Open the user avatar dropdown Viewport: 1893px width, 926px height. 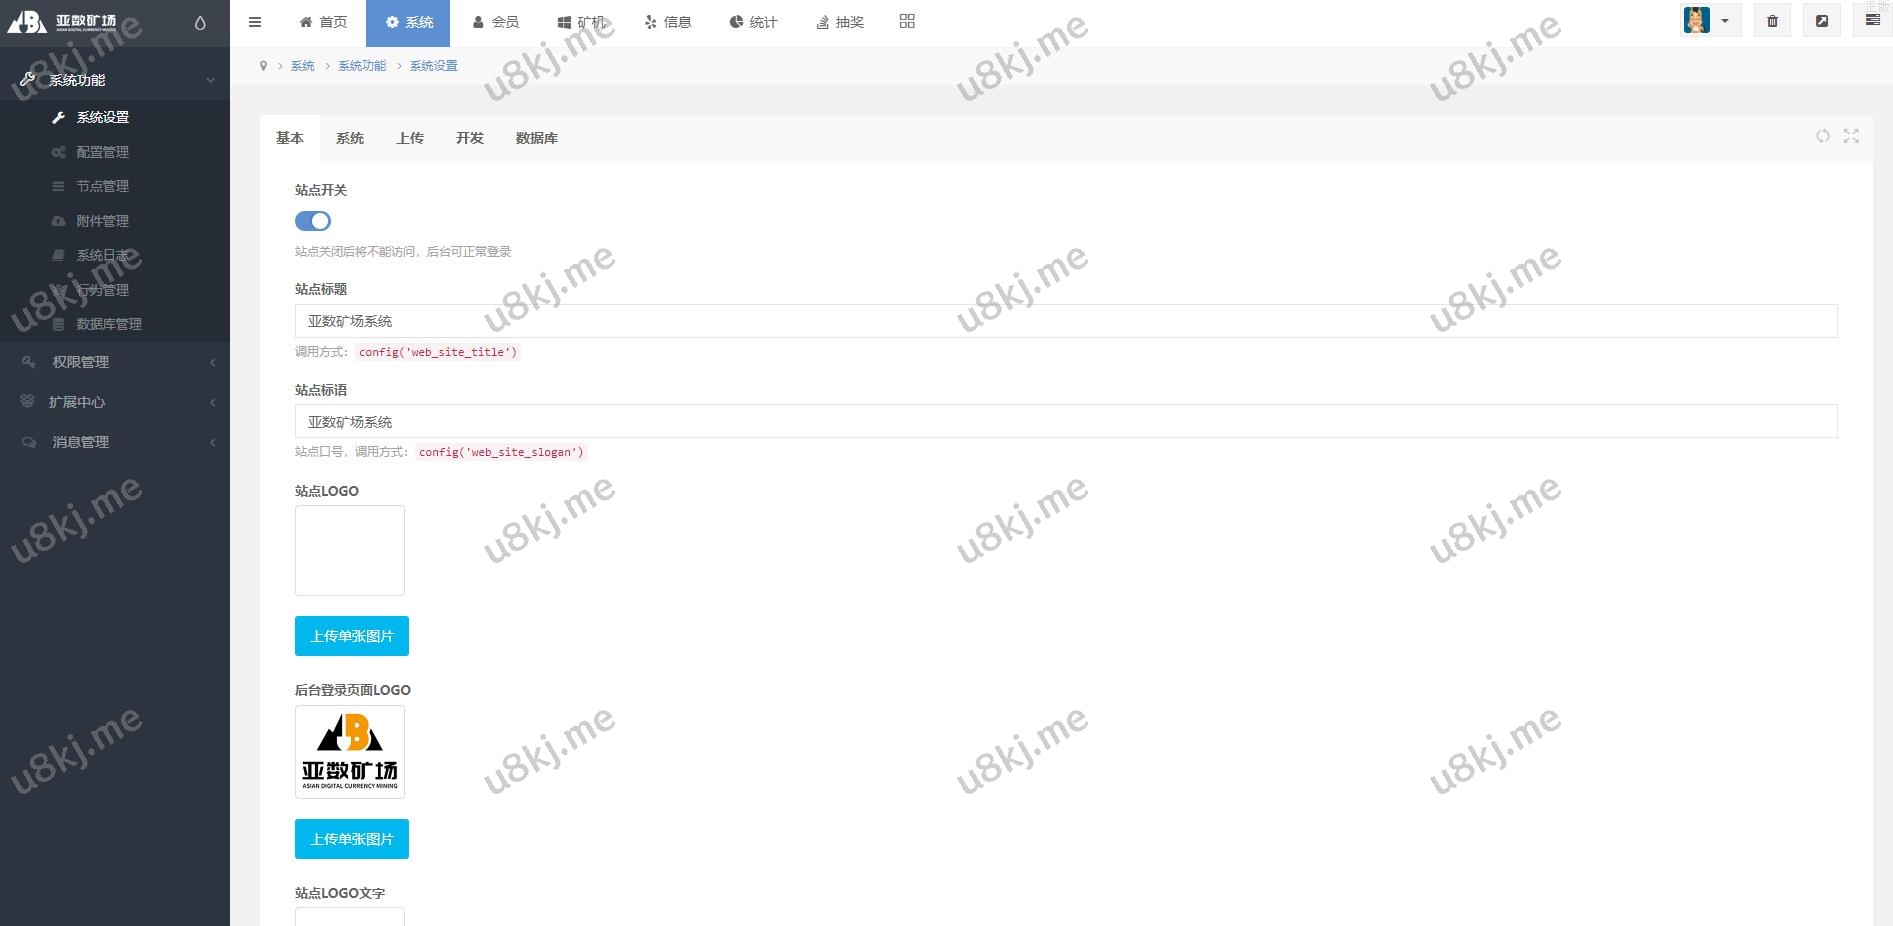coord(1710,21)
